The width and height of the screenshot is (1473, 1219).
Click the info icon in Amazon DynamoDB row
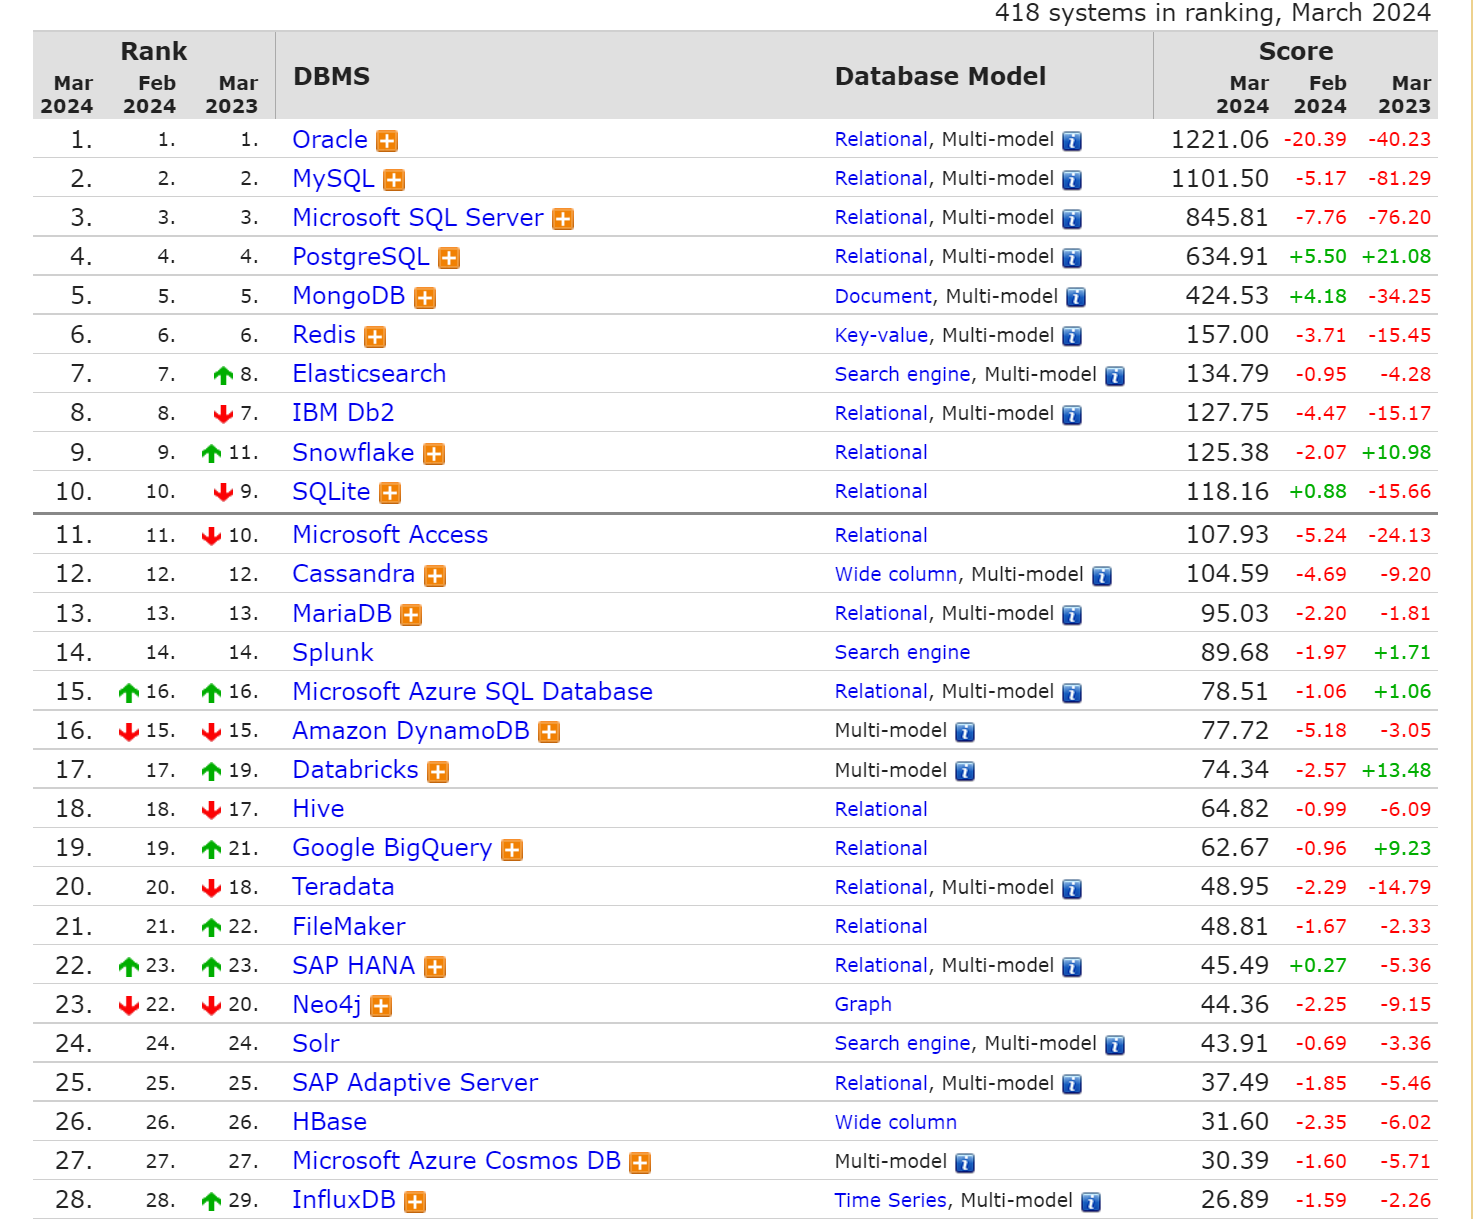click(x=965, y=732)
